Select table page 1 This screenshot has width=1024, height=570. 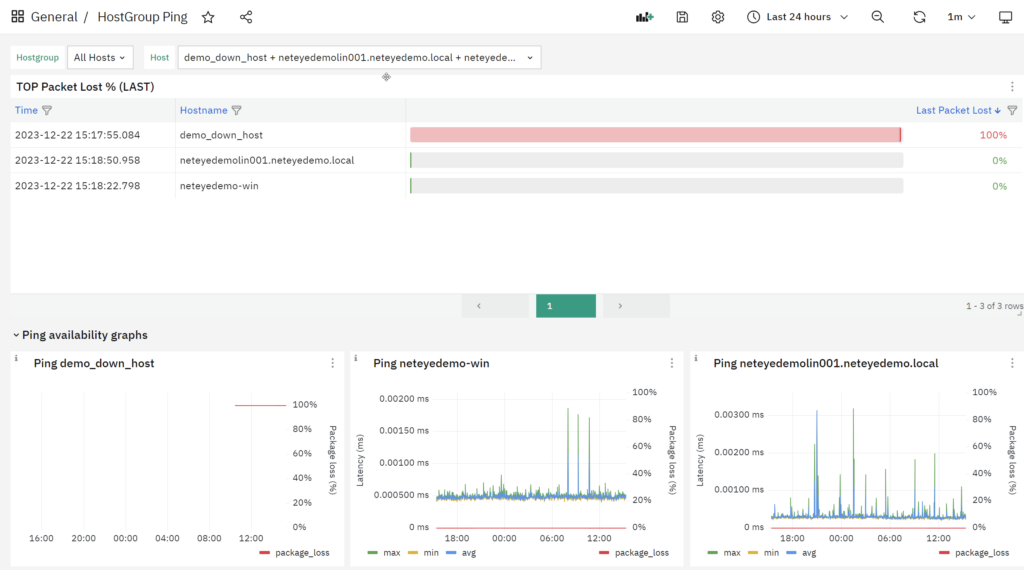[x=566, y=306]
